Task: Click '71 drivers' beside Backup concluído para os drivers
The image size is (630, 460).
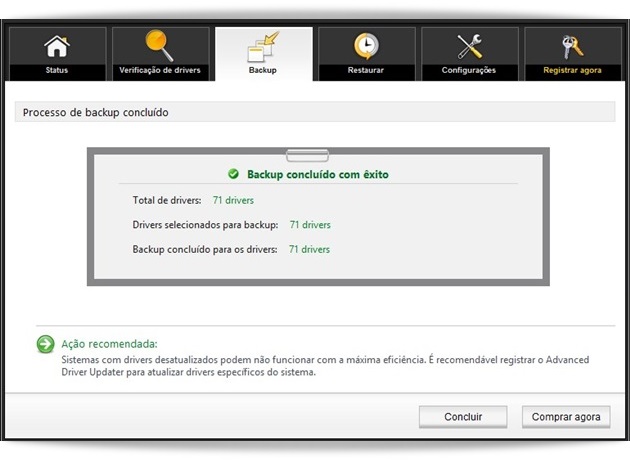Action: tap(309, 249)
